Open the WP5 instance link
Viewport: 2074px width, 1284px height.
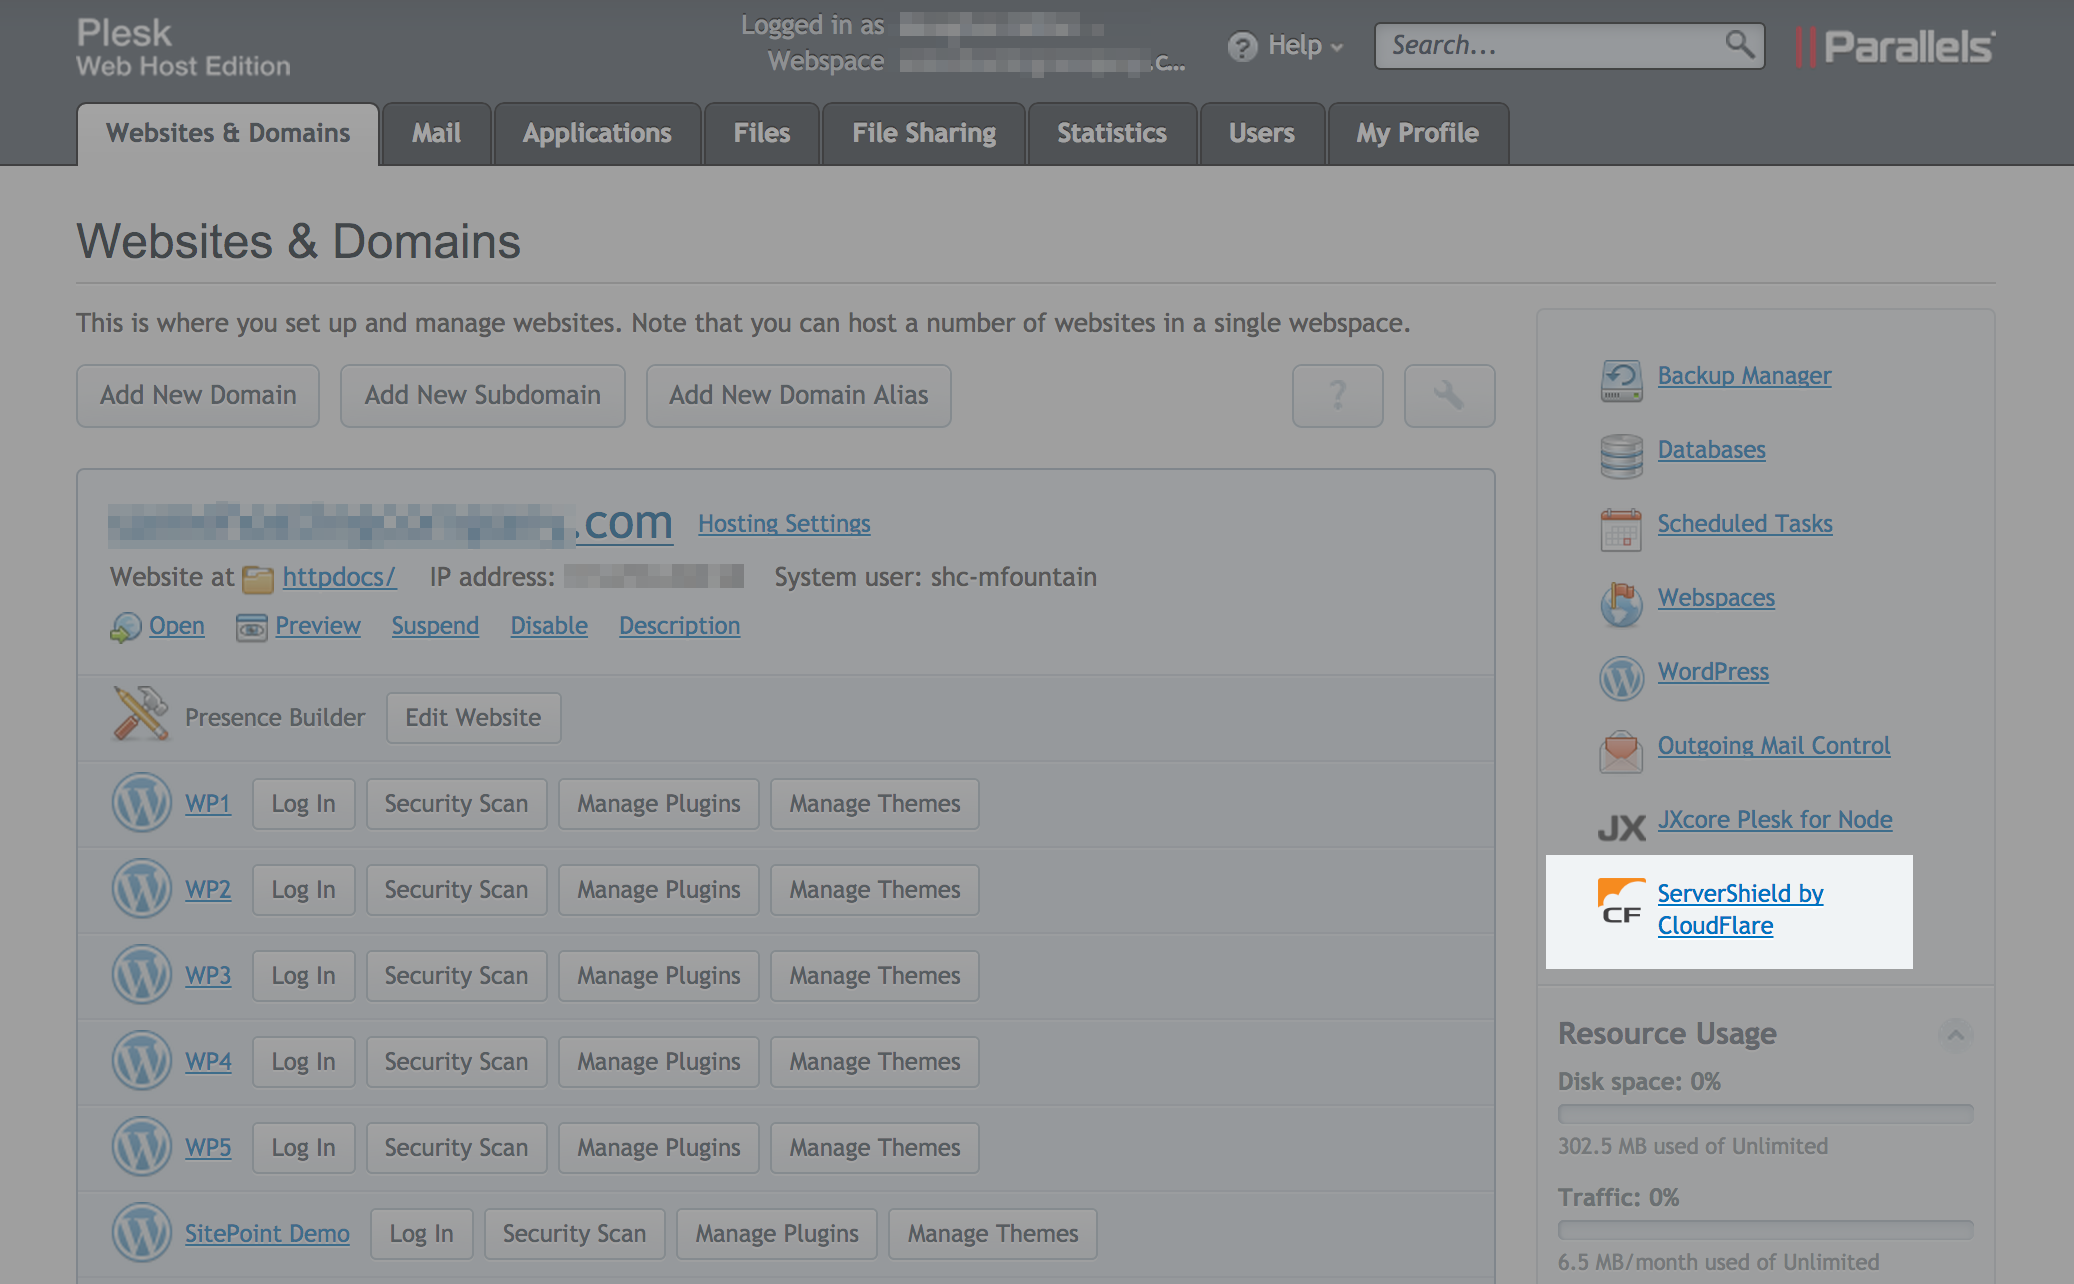pos(208,1148)
